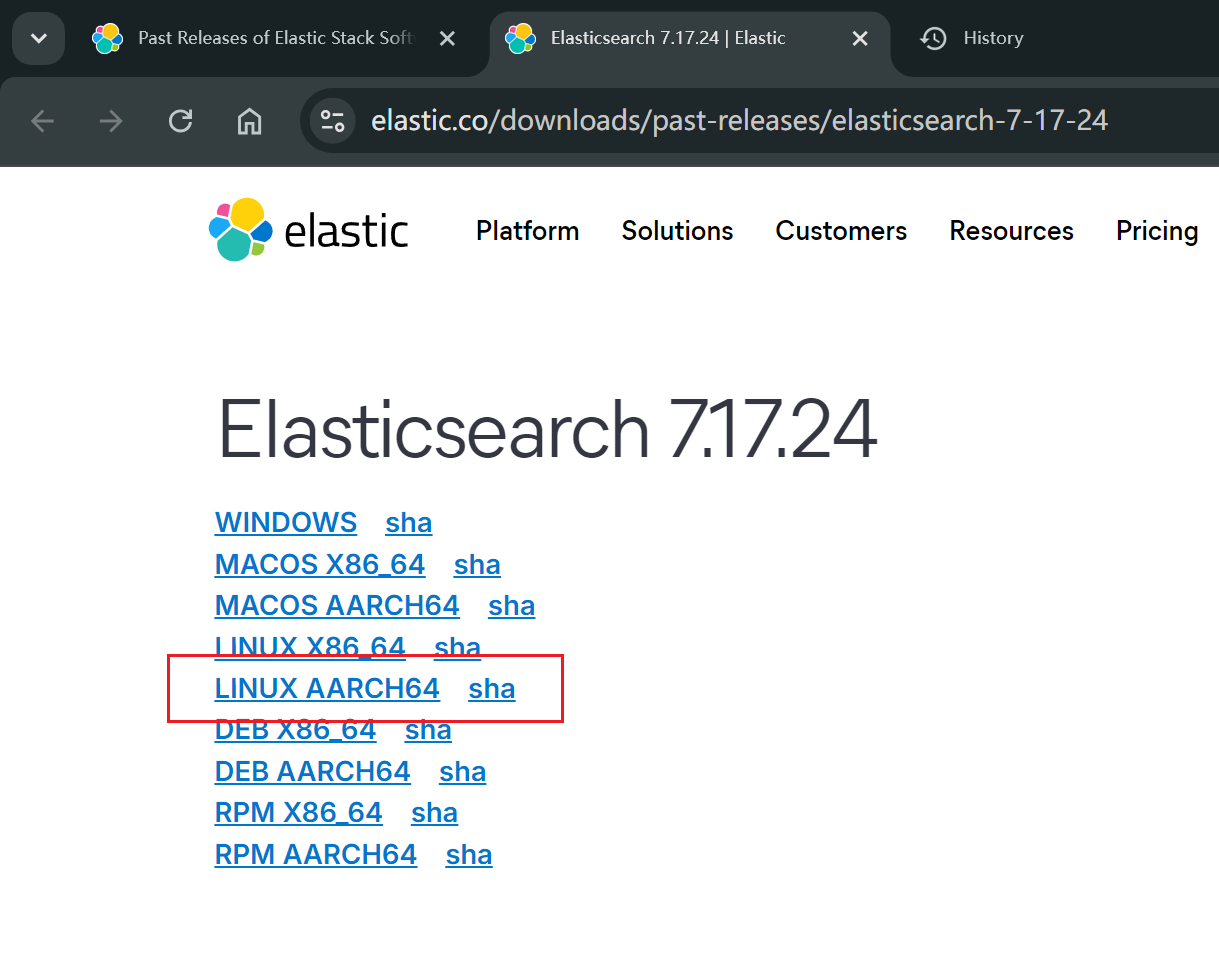Download the RPM X86_64 package
The width and height of the screenshot is (1219, 956).
[299, 813]
